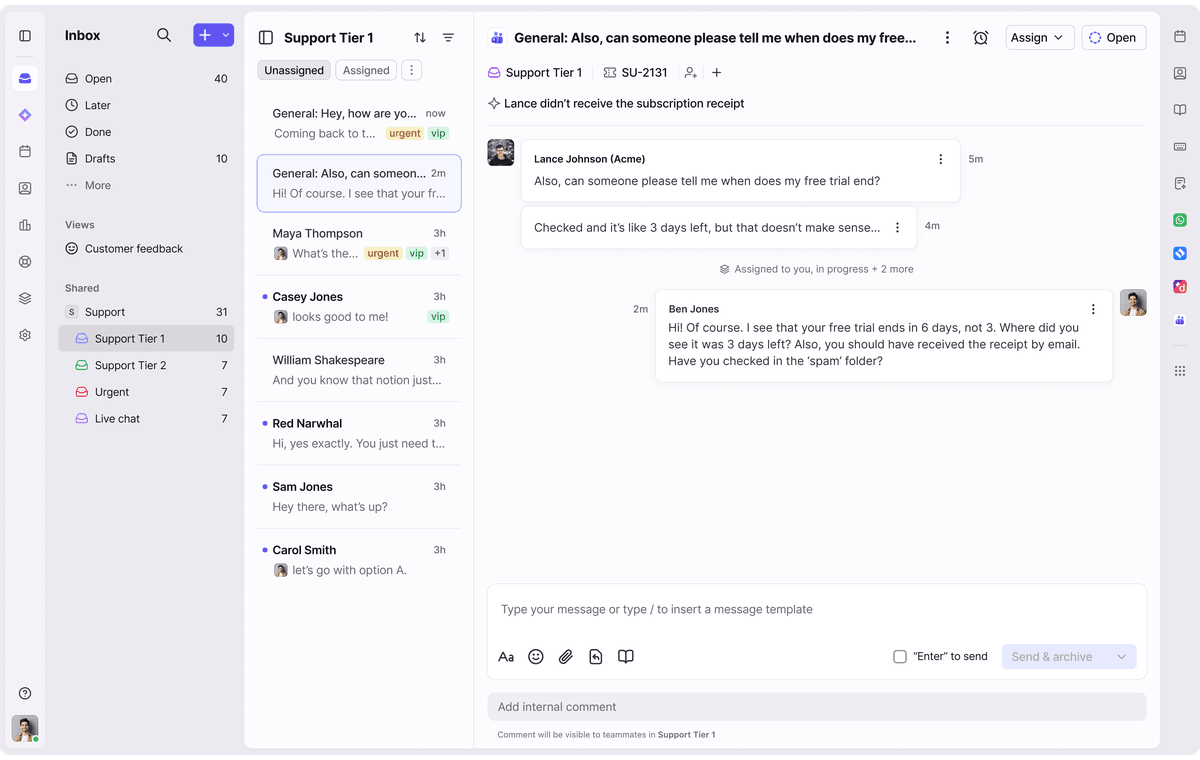Click the plus compose button
Image resolution: width=1200 pixels, height=760 pixels.
coord(205,35)
